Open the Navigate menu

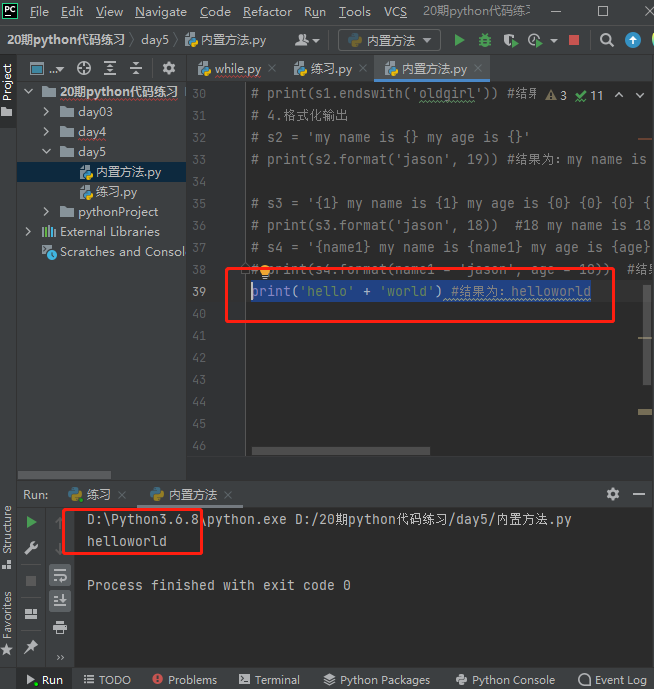coord(161,12)
